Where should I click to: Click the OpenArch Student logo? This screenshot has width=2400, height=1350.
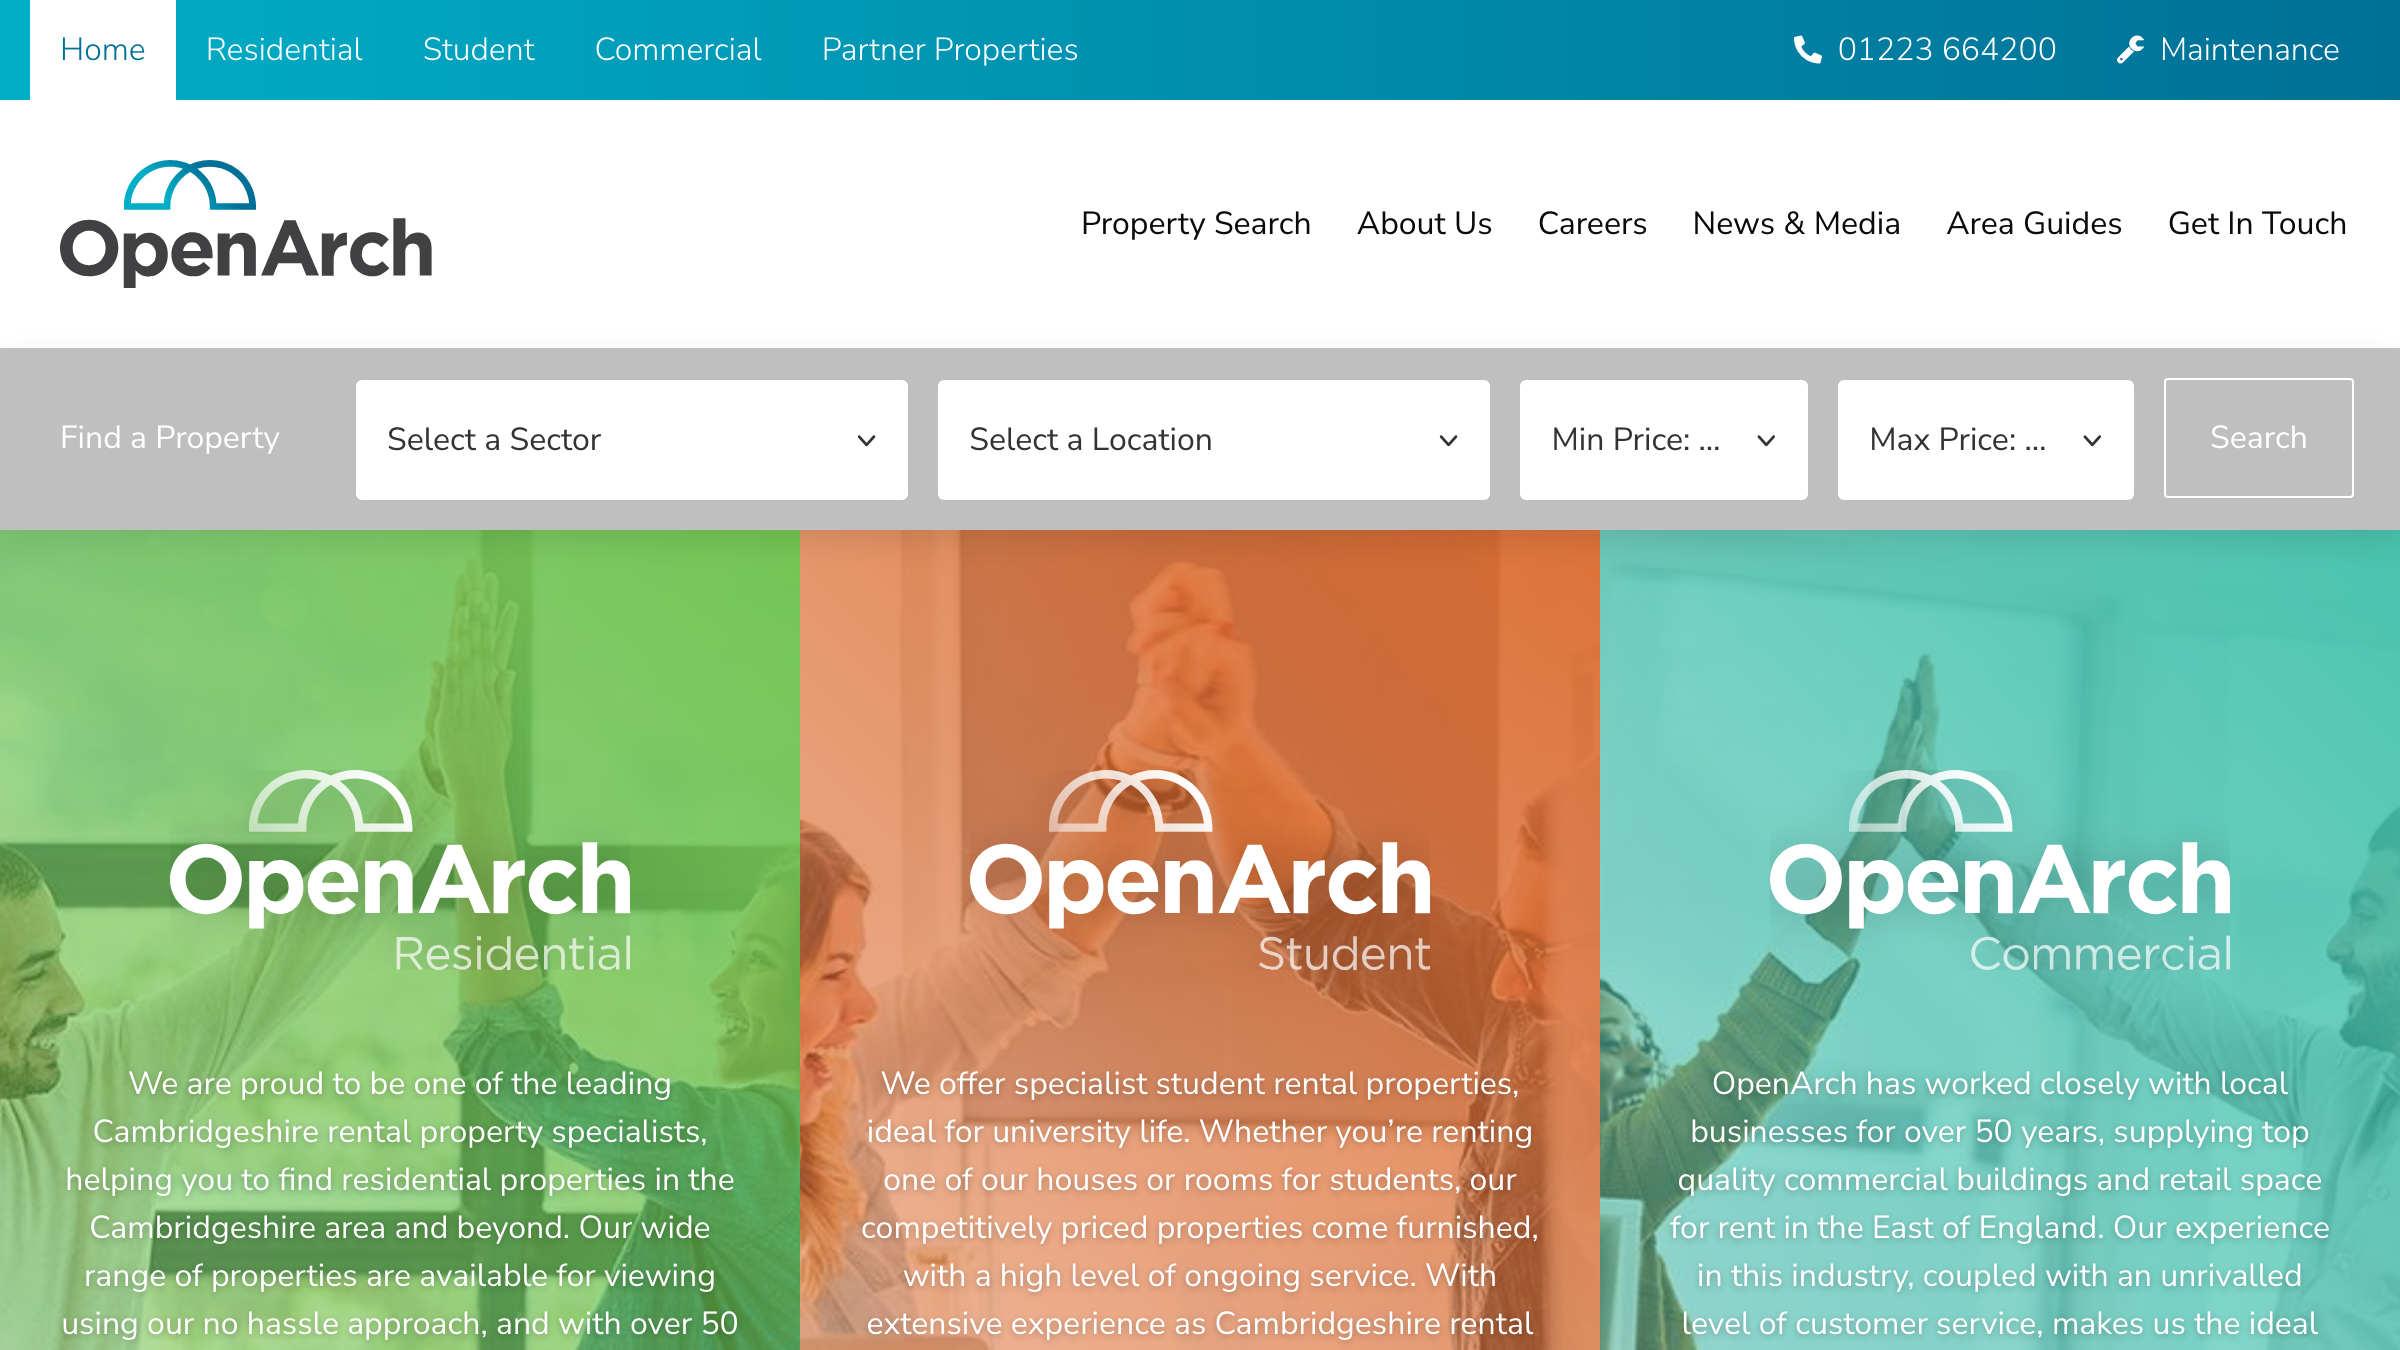pos(1200,872)
